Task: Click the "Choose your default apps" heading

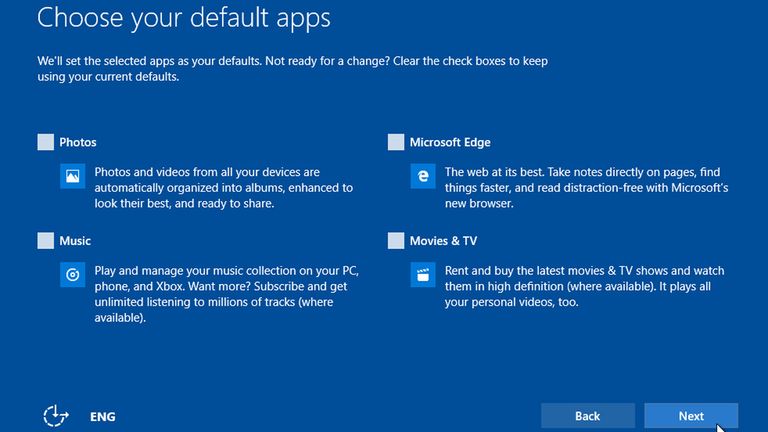Action: point(184,18)
